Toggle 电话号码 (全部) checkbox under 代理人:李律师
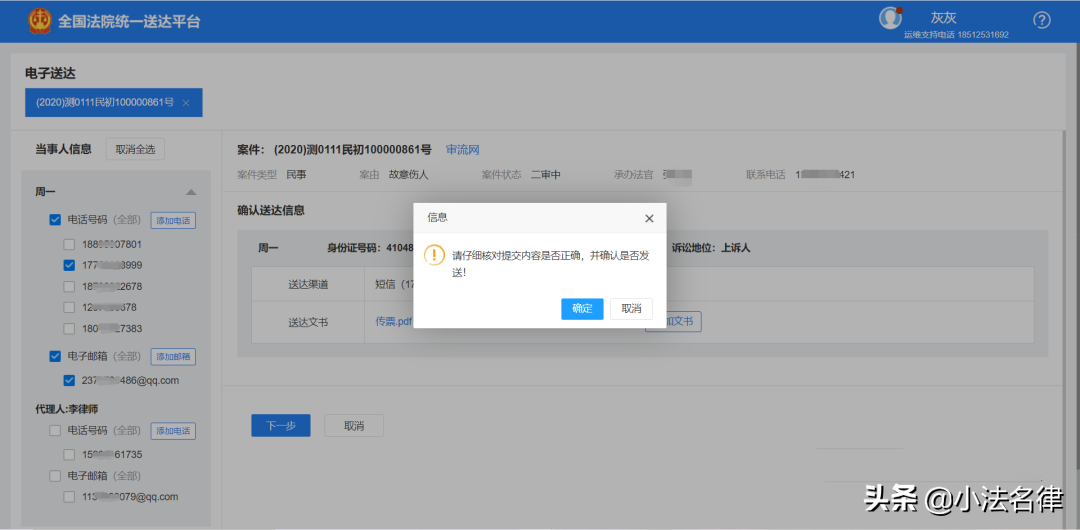This screenshot has height=530, width=1080. pyautogui.click(x=55, y=431)
